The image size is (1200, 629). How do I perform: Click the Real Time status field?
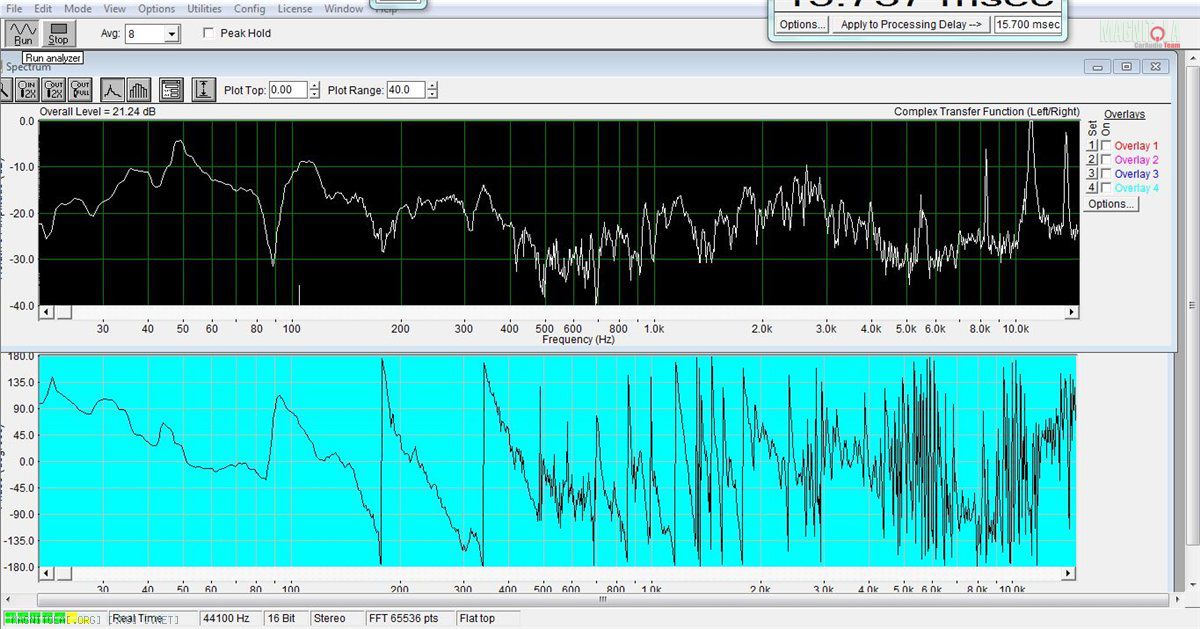[152, 619]
